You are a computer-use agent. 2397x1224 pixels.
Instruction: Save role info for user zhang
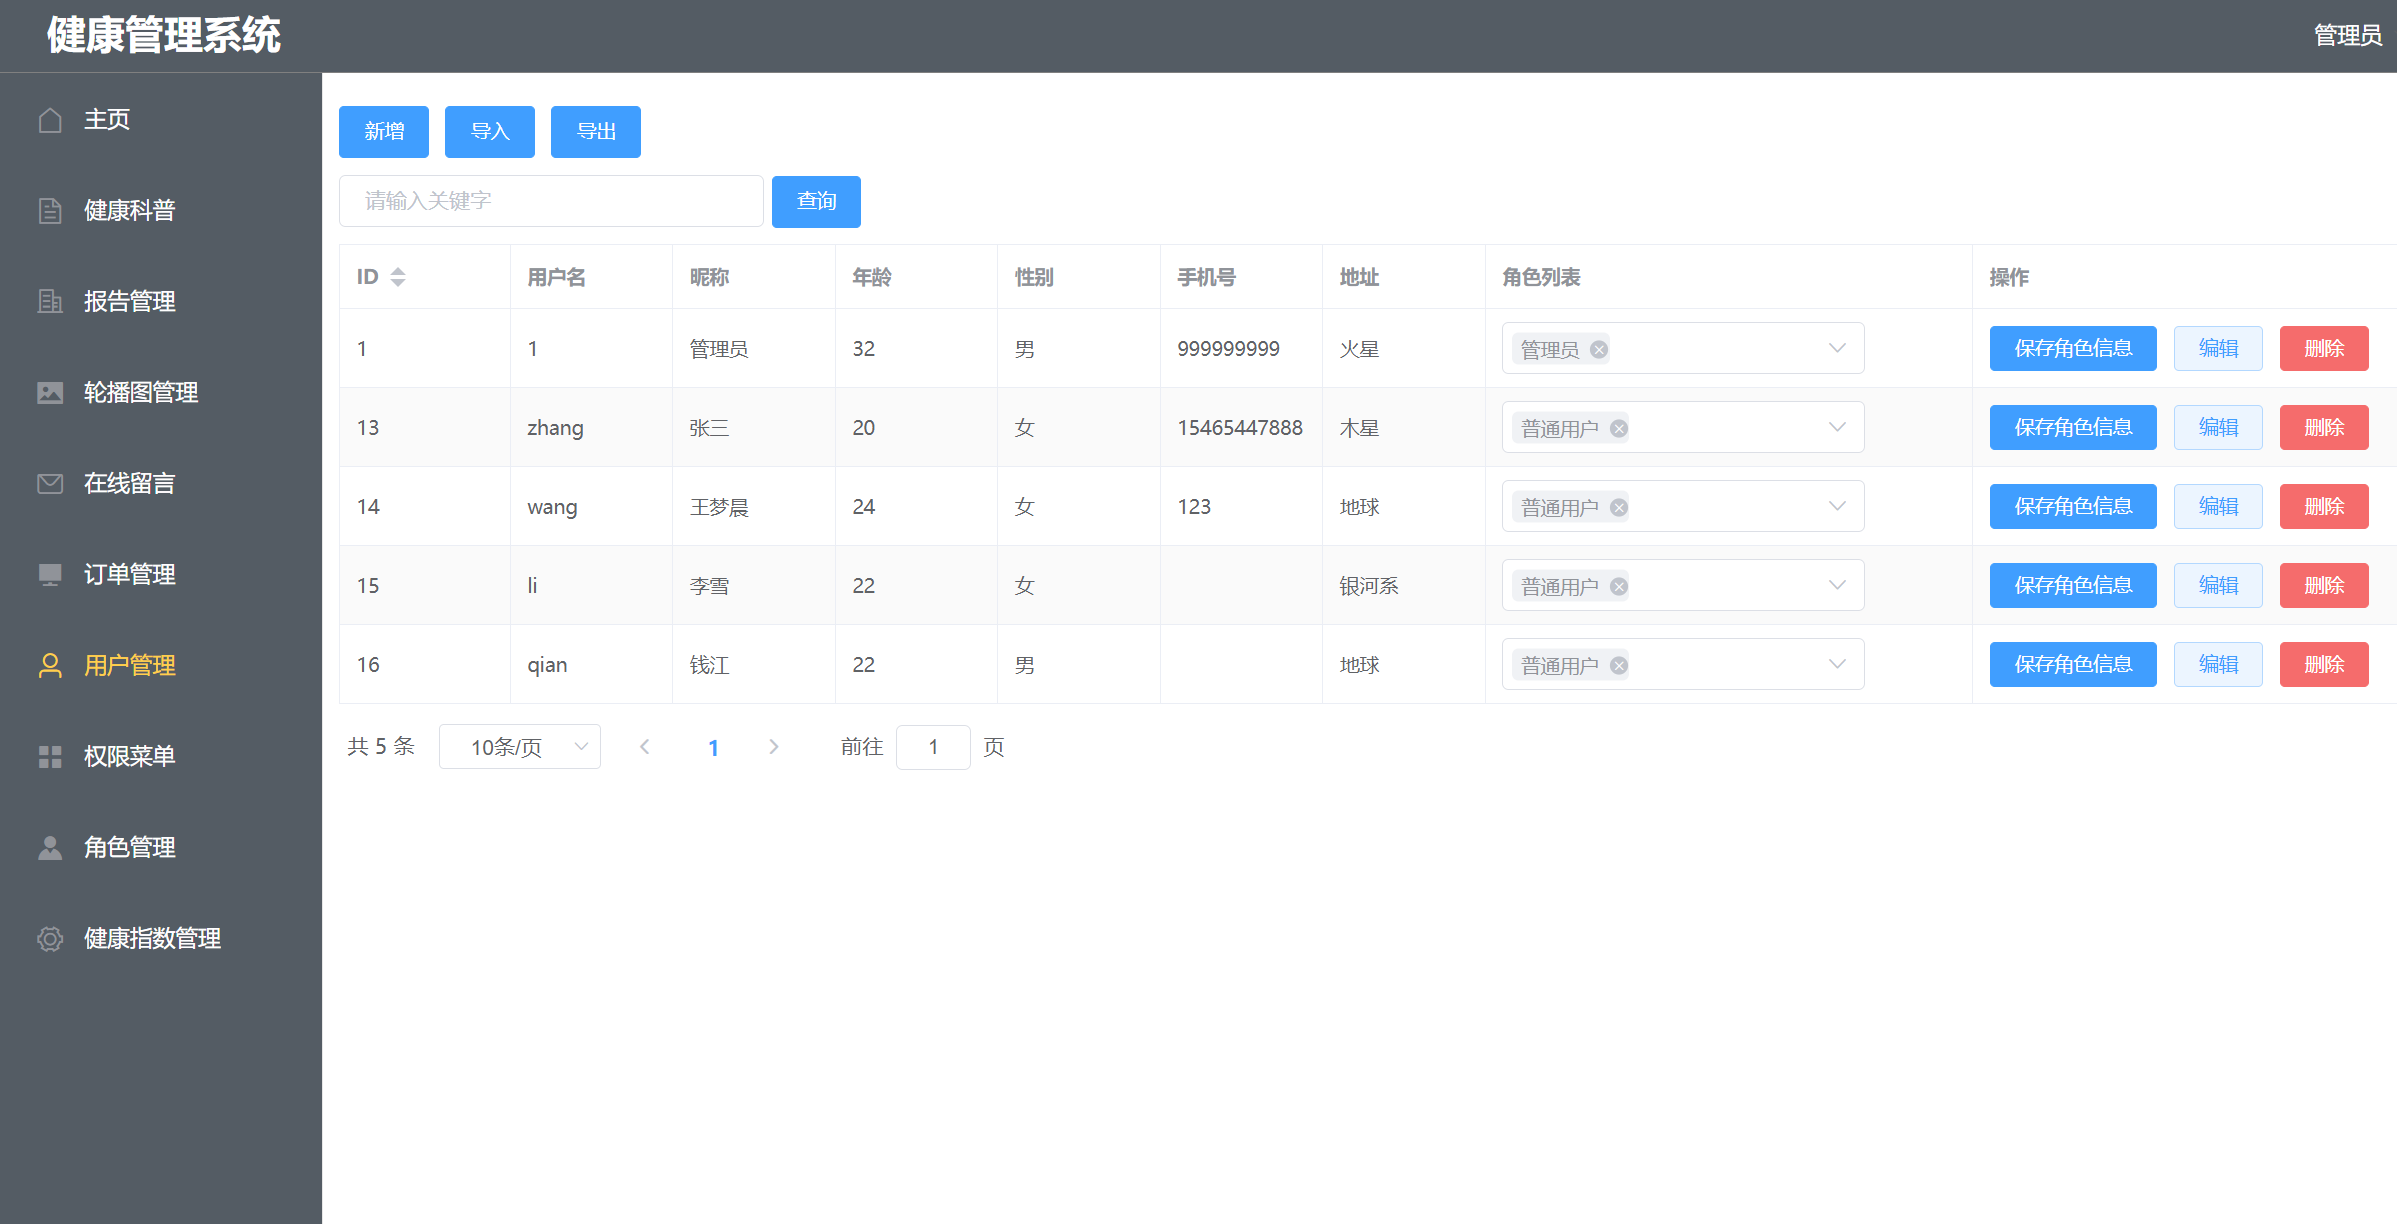[2073, 427]
